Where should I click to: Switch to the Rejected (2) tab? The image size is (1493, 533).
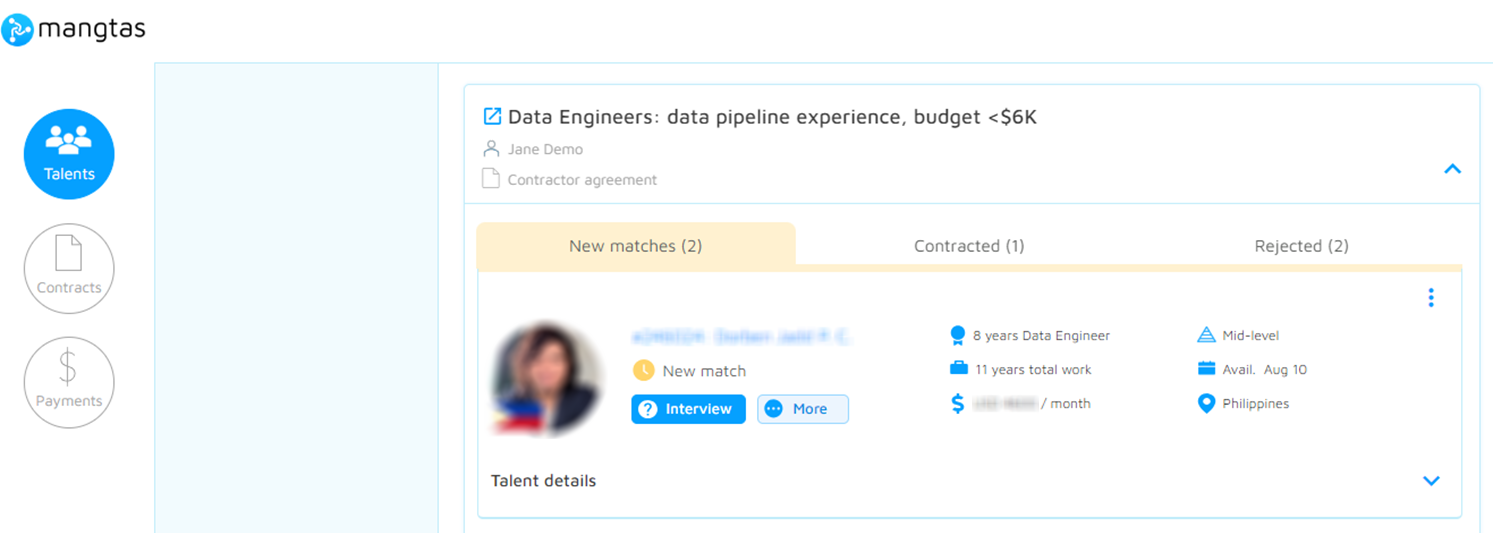1301,246
